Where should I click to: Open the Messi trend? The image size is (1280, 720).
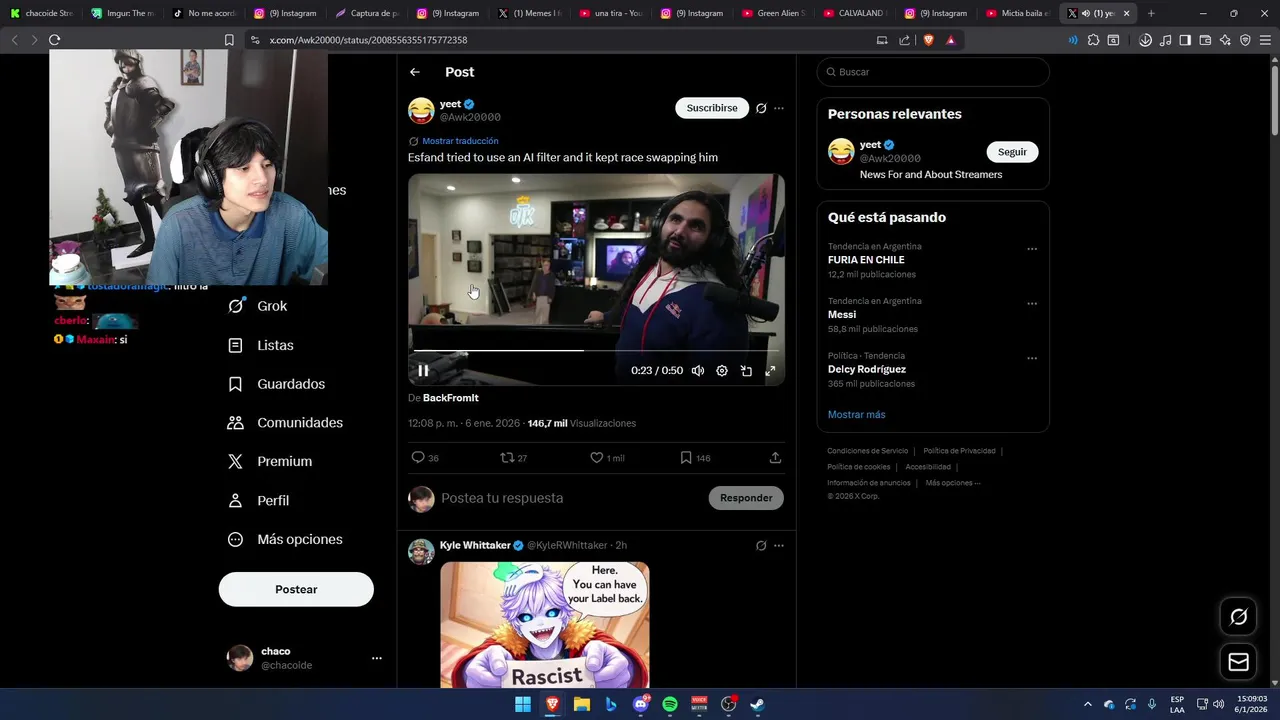tap(842, 315)
